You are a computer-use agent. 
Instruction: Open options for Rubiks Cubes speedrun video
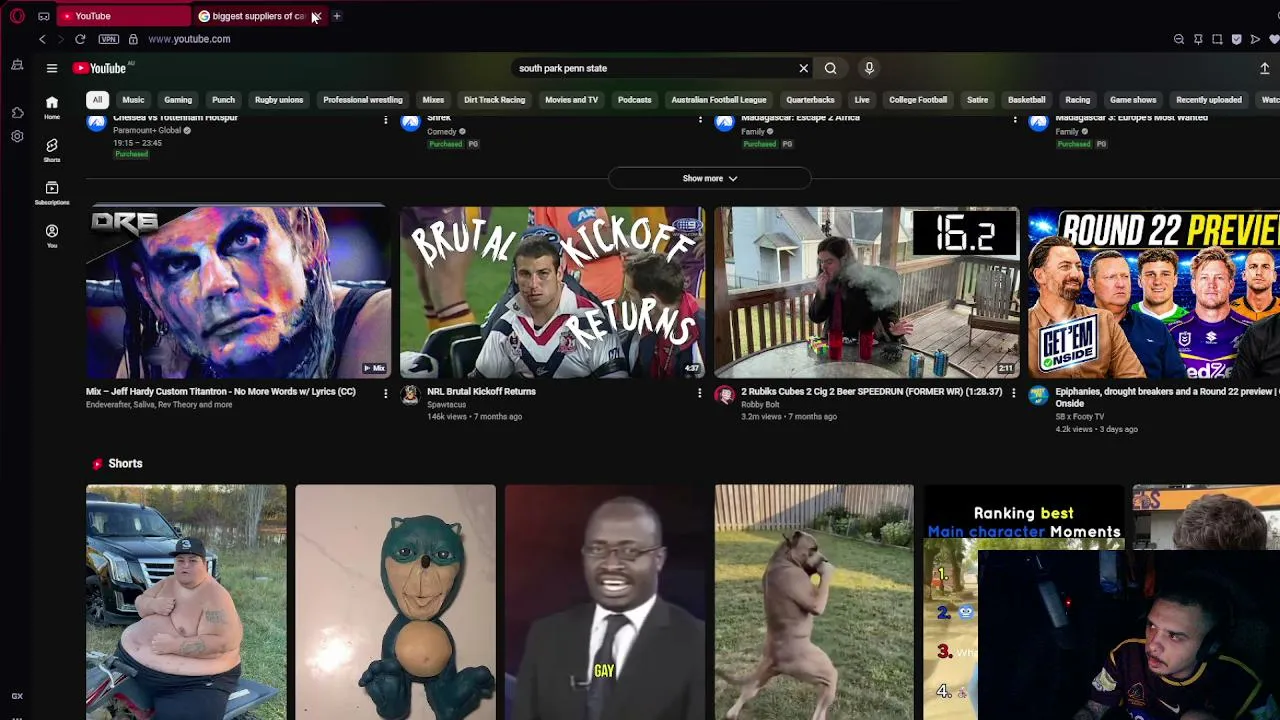click(x=1014, y=394)
